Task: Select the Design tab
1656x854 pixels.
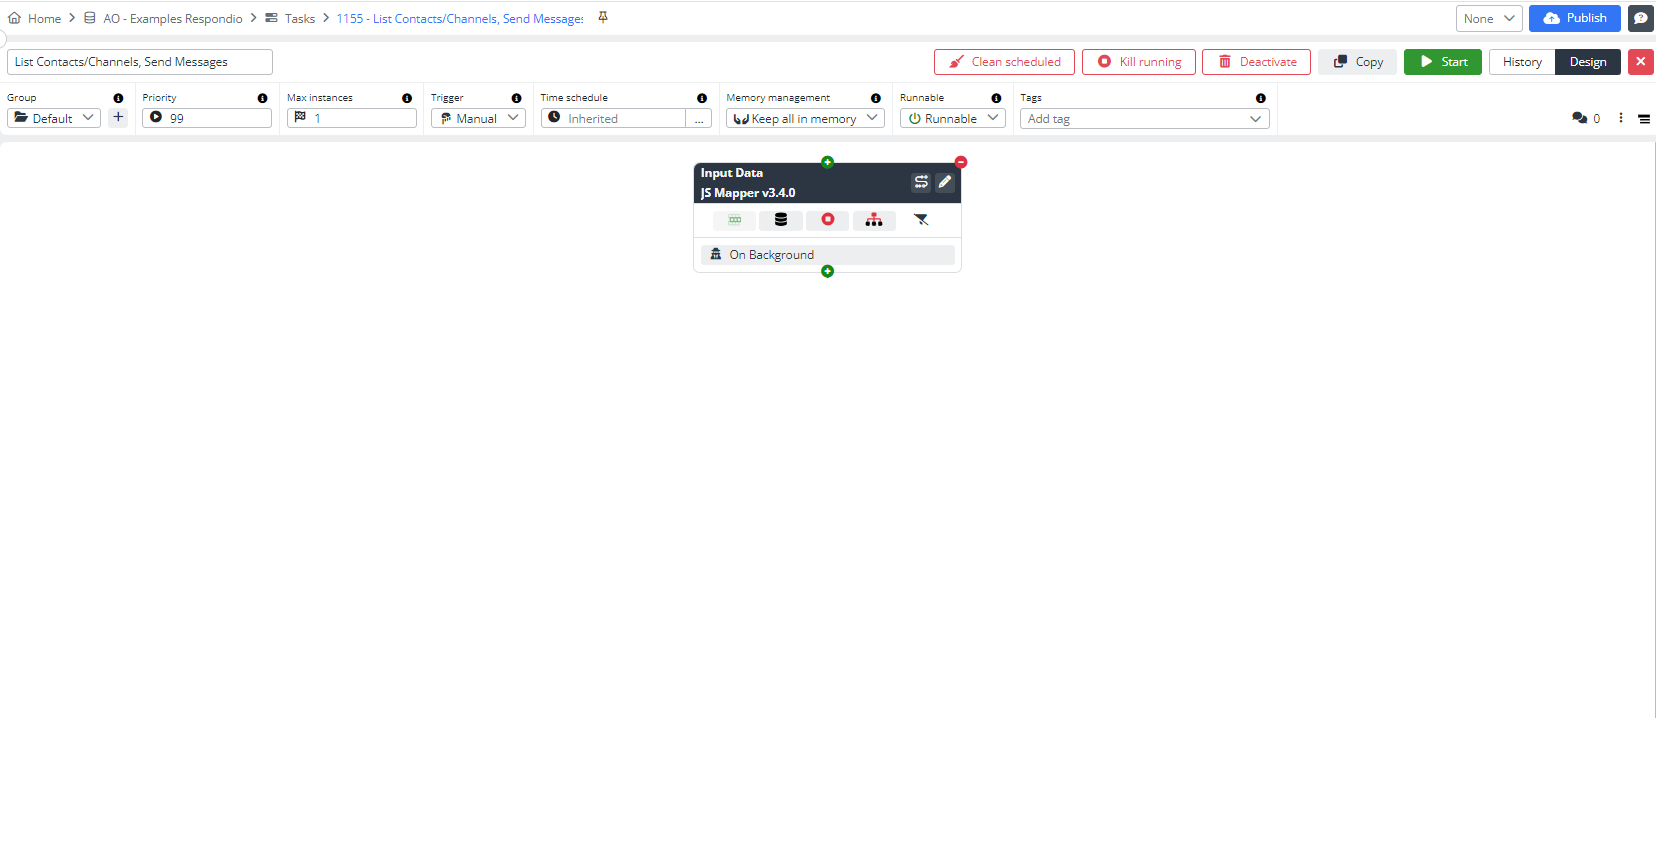Action: click(1587, 62)
